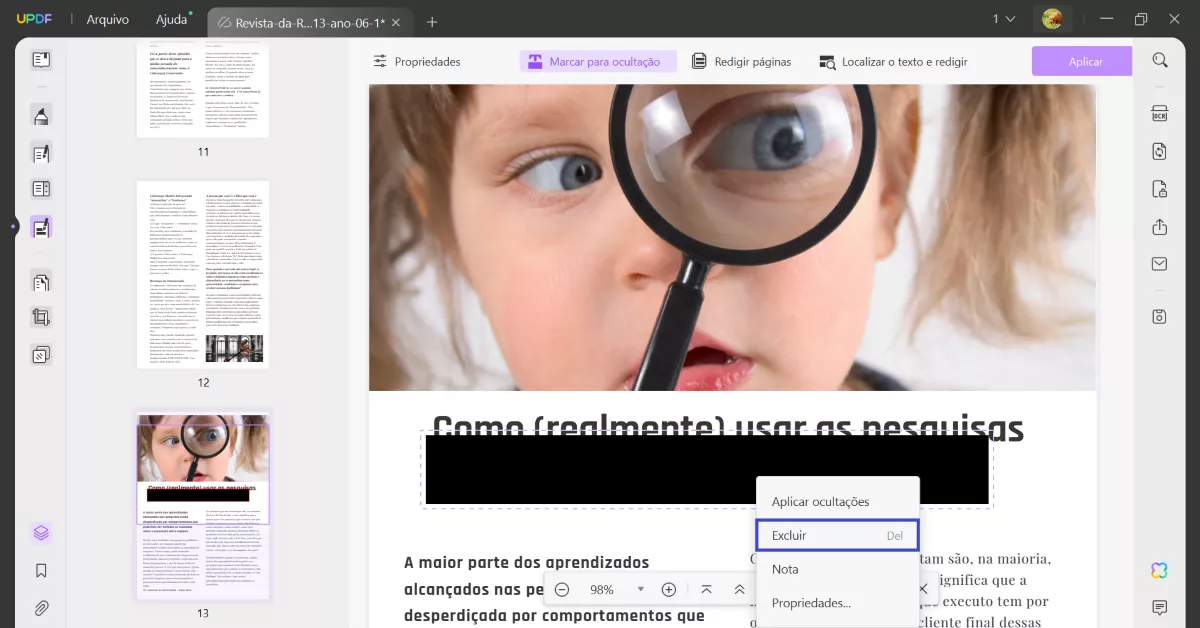Image resolution: width=1200 pixels, height=628 pixels.
Task: Select the OCR tool
Action: point(1159,113)
